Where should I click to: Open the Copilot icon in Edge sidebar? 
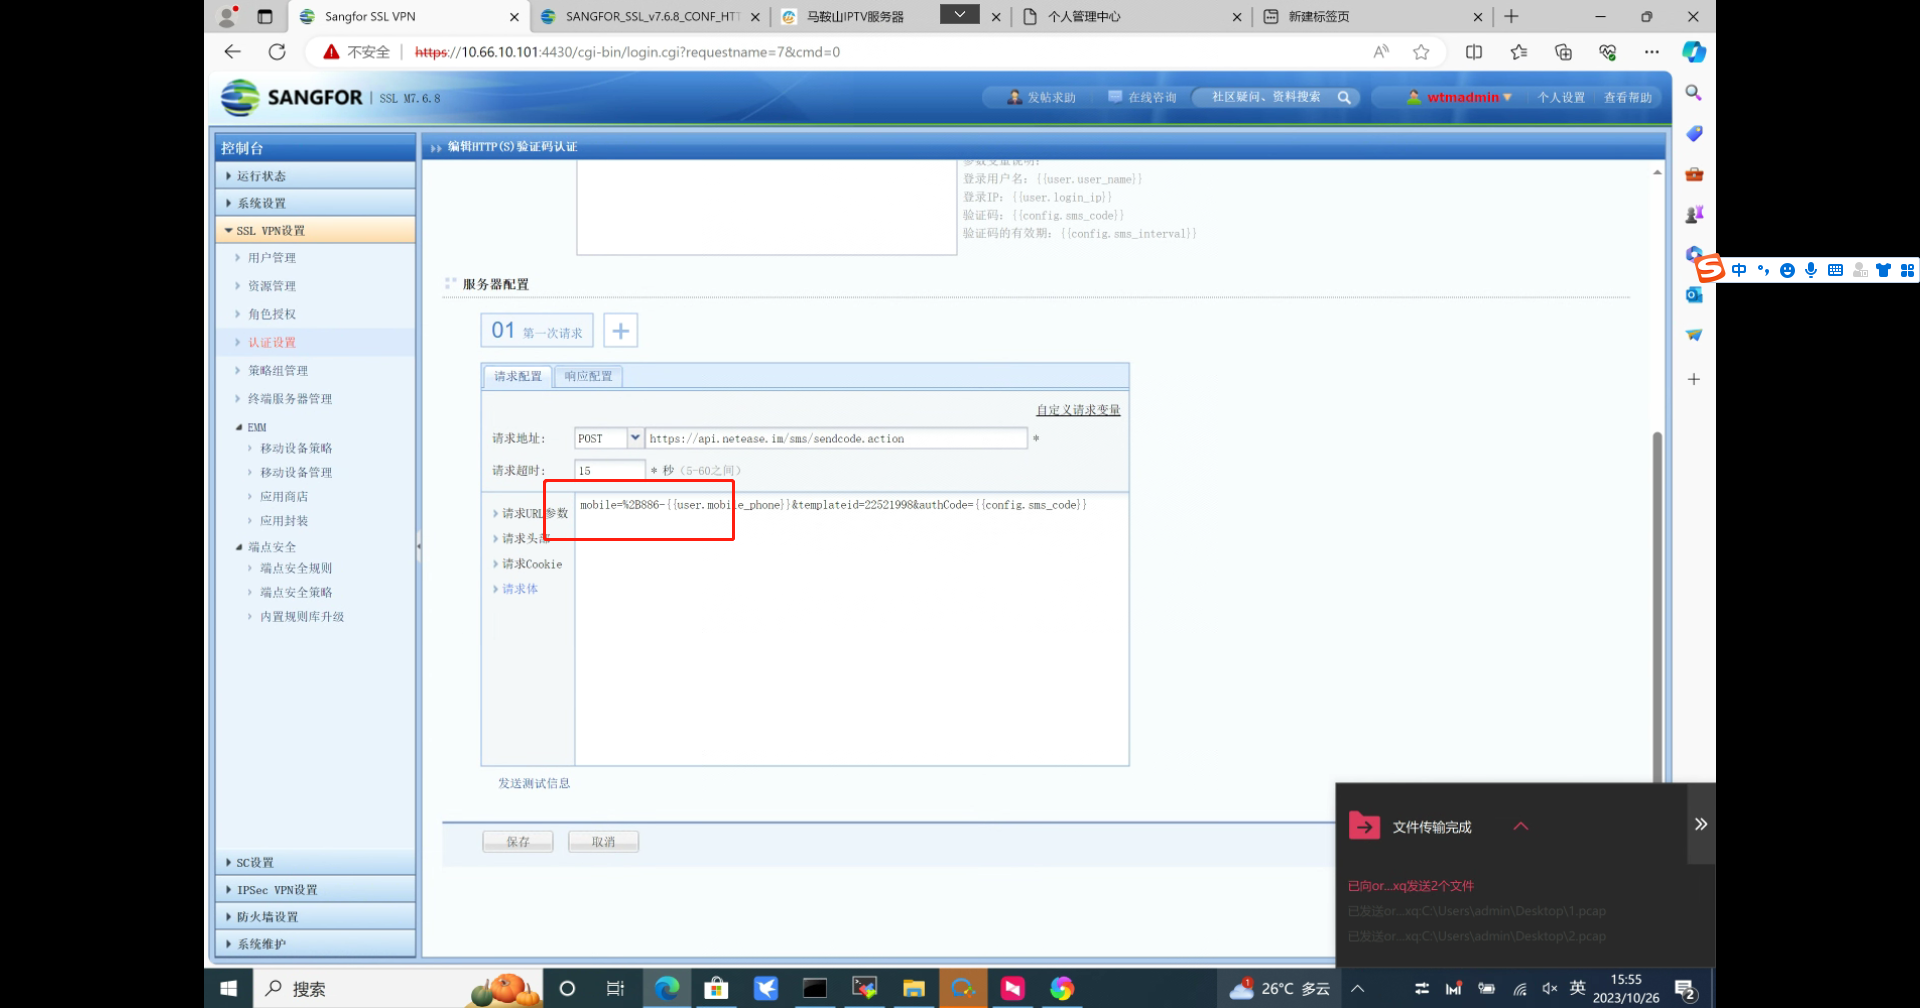pyautogui.click(x=1693, y=52)
